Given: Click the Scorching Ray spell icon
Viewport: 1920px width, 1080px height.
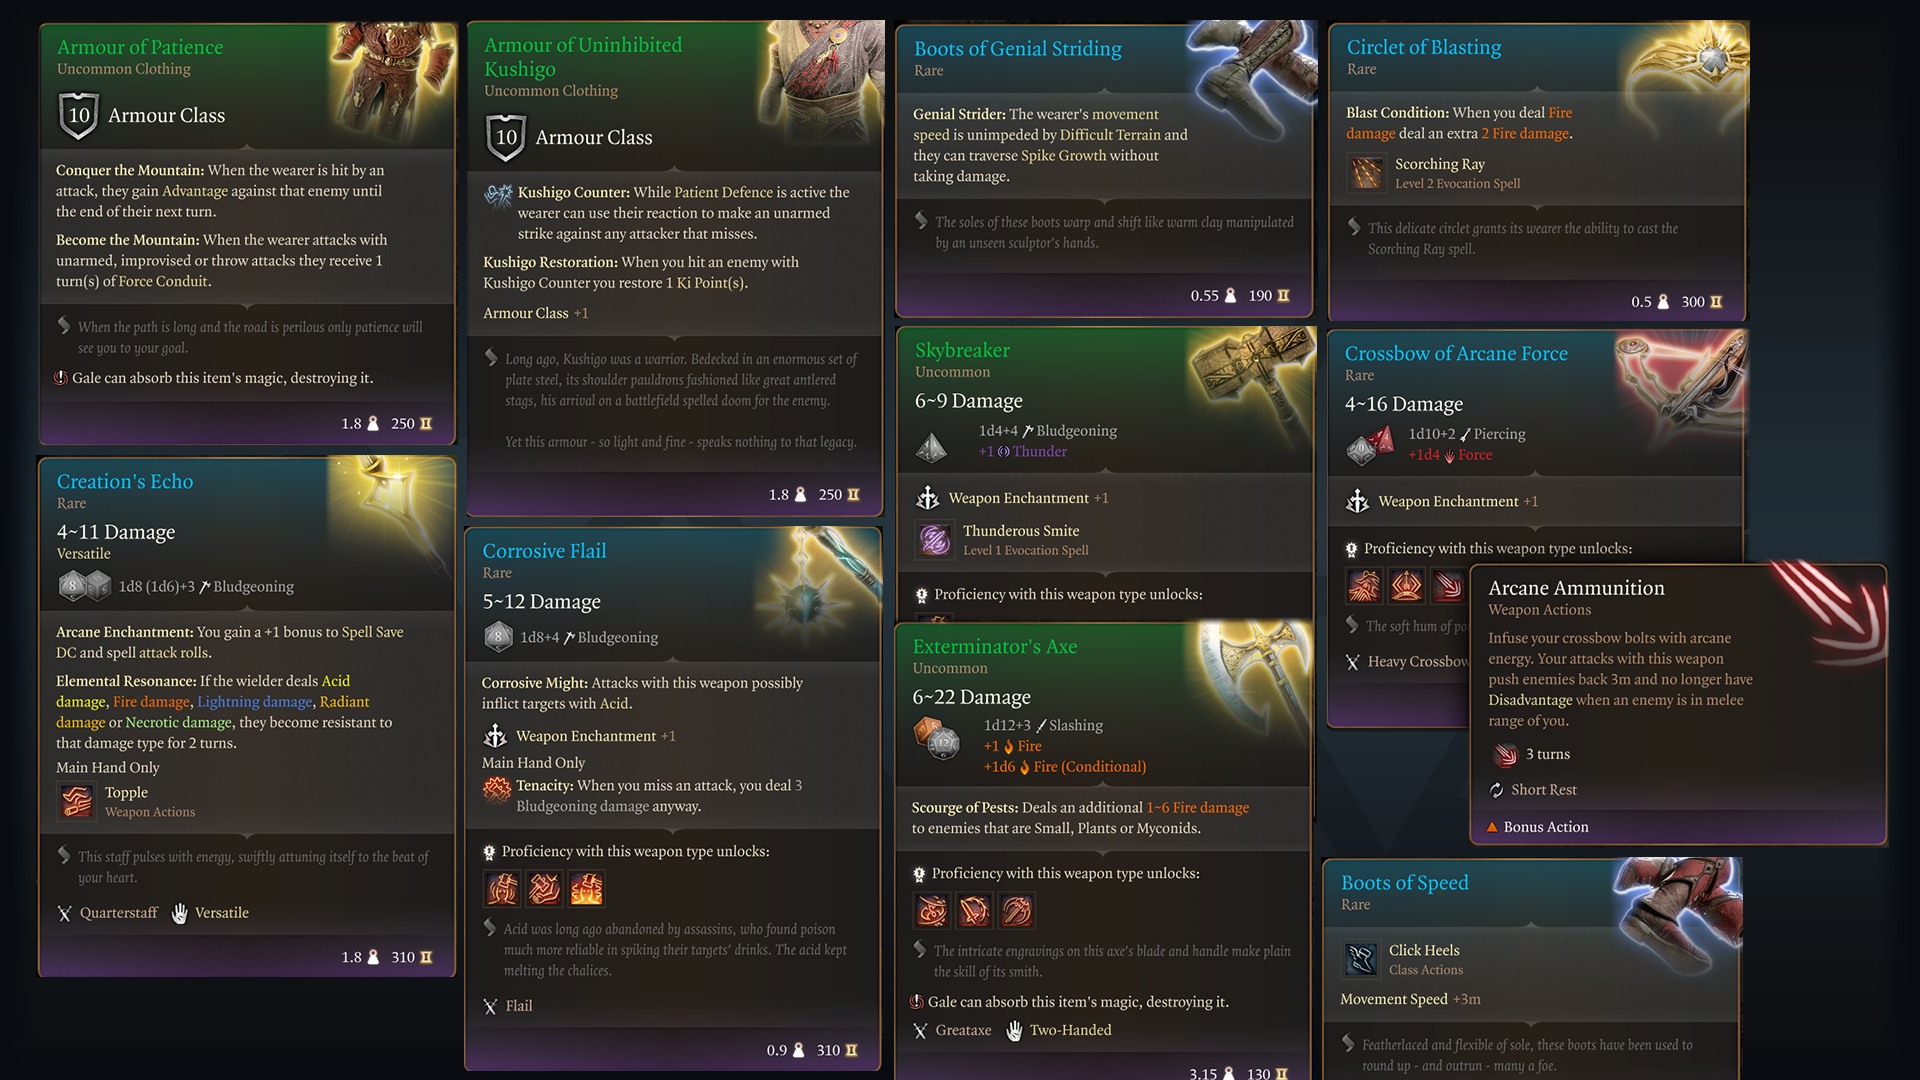Looking at the screenshot, I should pyautogui.click(x=1365, y=173).
